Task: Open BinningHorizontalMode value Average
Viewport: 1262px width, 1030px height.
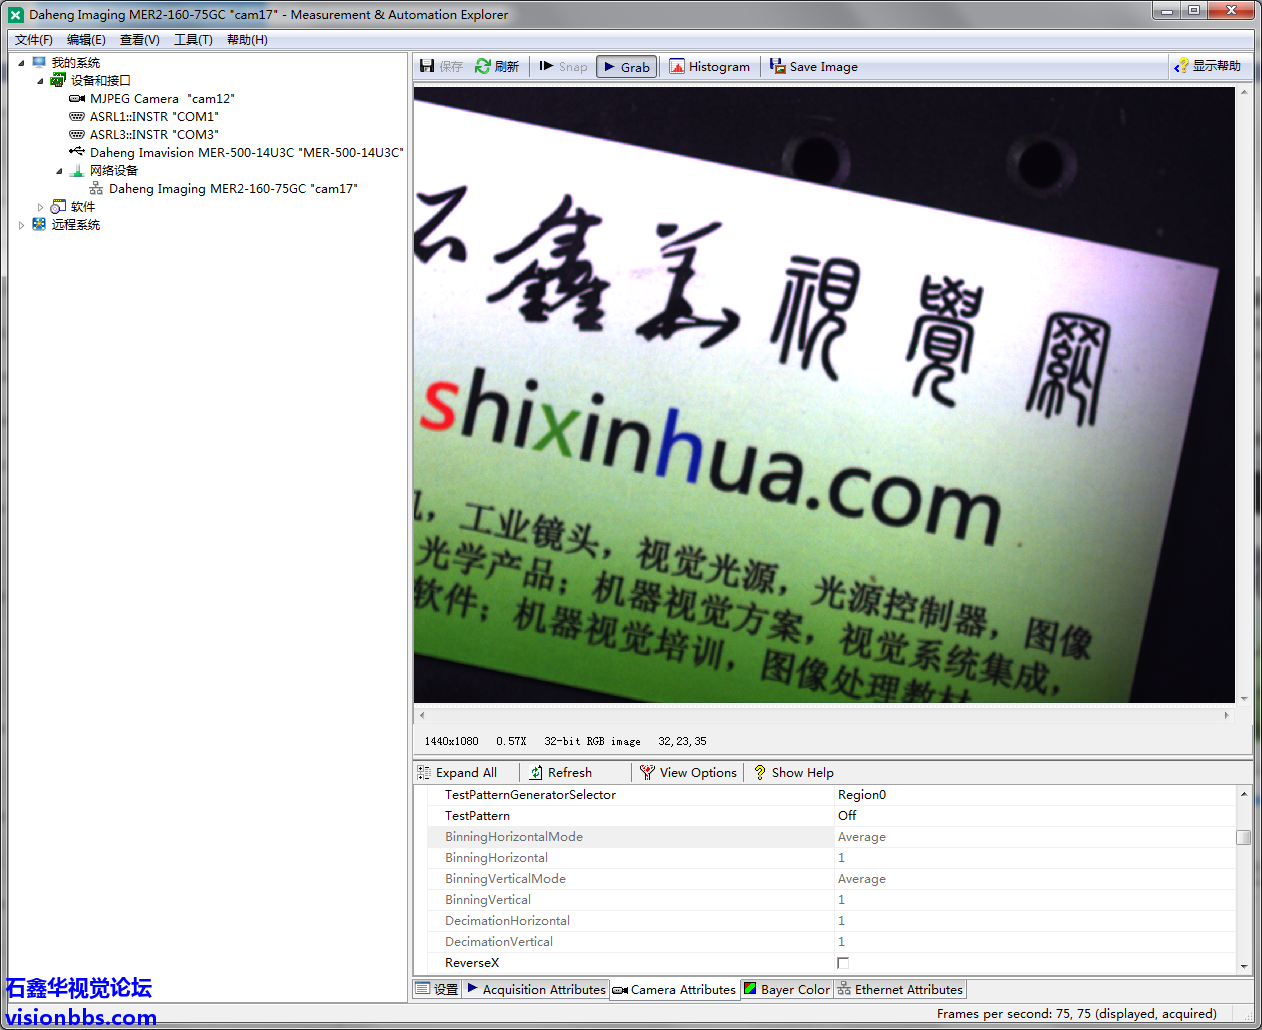Action: [x=1035, y=837]
